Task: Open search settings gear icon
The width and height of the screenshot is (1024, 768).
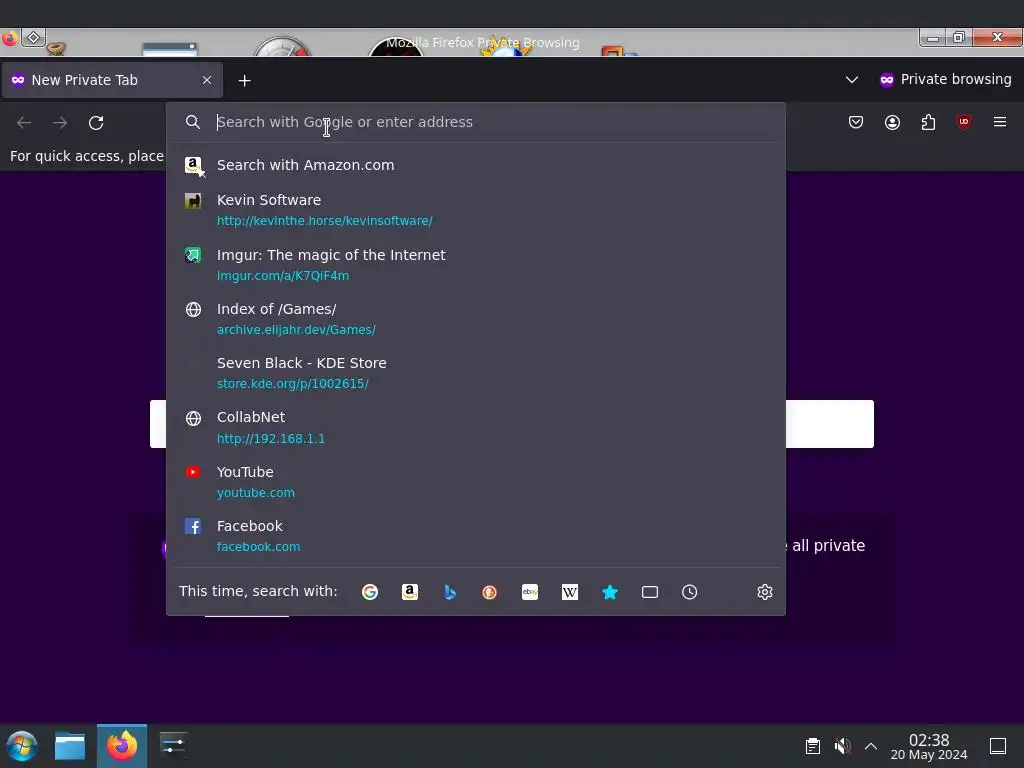Action: 765,592
